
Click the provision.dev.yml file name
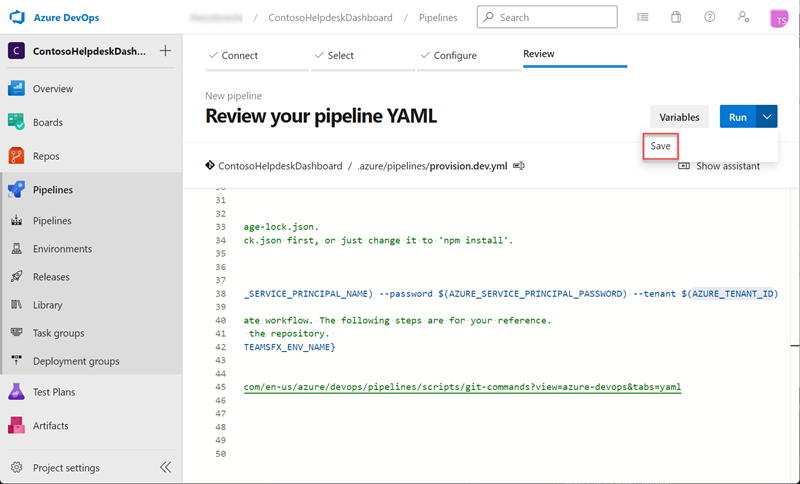(x=468, y=166)
